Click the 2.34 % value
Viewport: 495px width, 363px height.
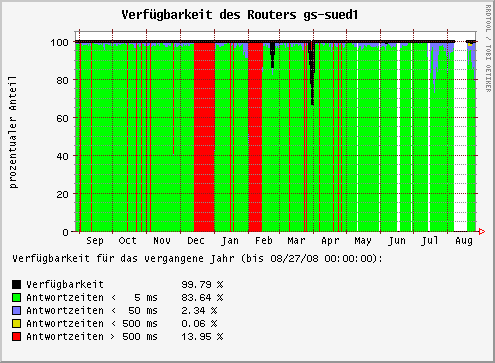[199, 311]
